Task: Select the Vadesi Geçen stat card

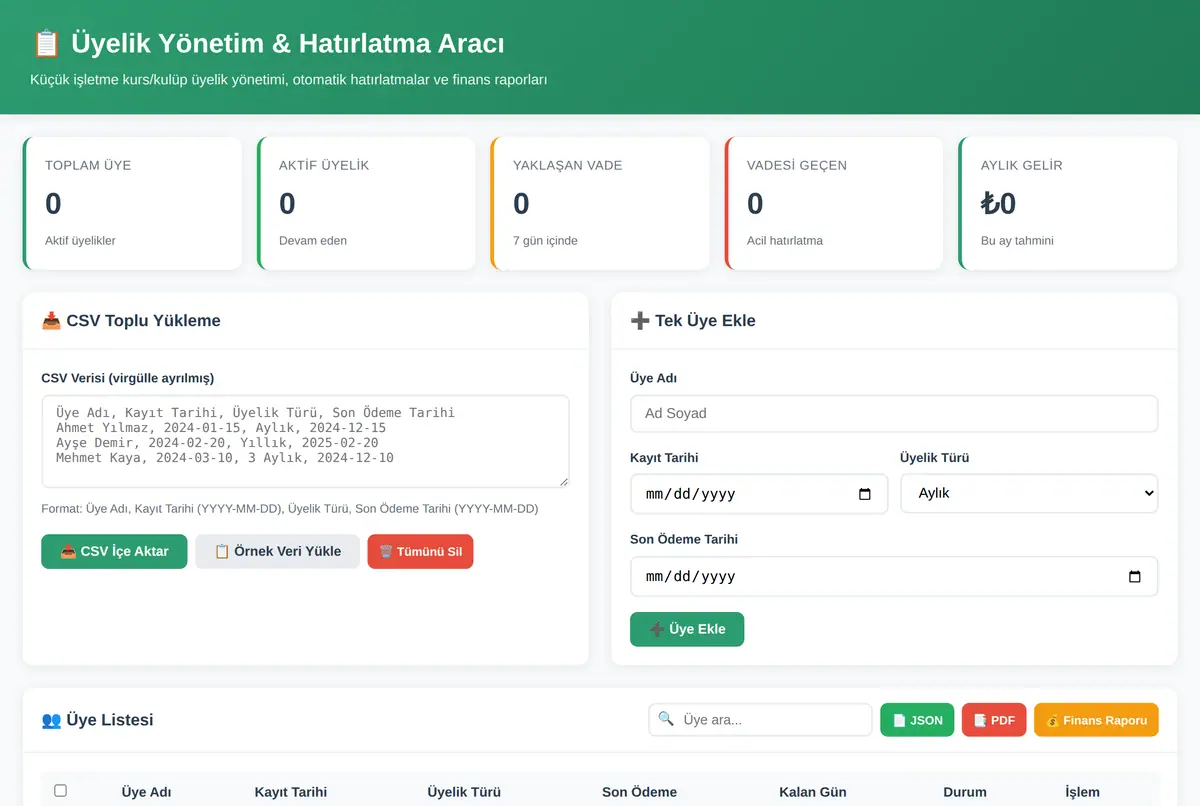Action: click(x=834, y=204)
